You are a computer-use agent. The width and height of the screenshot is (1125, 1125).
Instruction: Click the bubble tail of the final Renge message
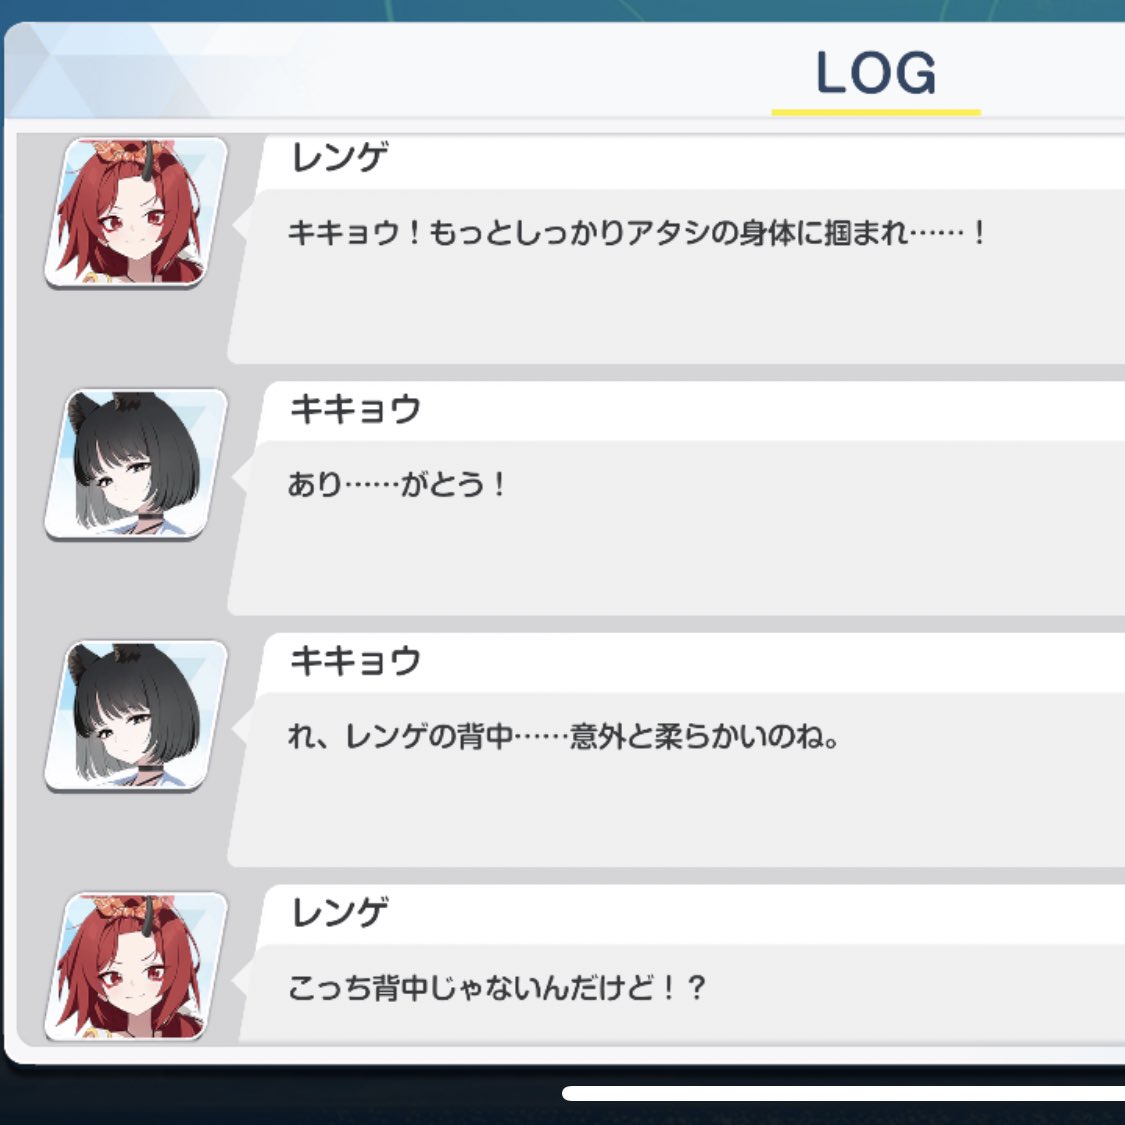click(243, 978)
